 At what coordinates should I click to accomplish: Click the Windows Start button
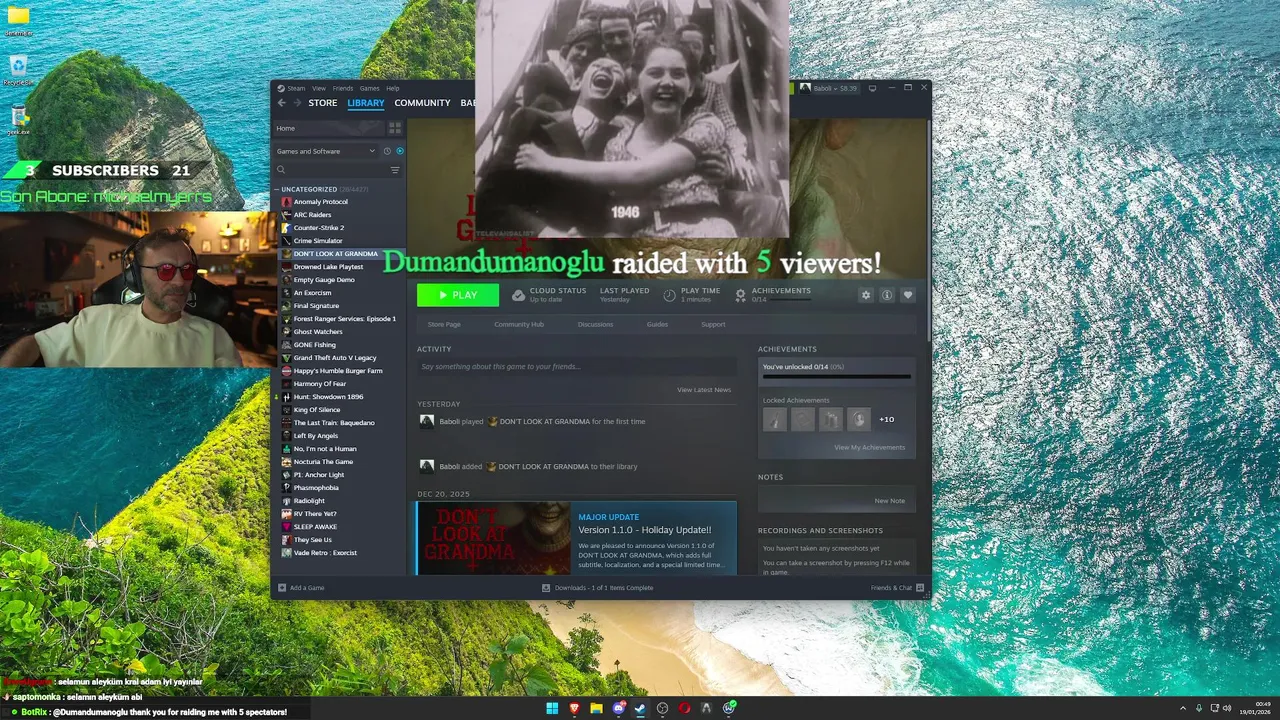[552, 708]
